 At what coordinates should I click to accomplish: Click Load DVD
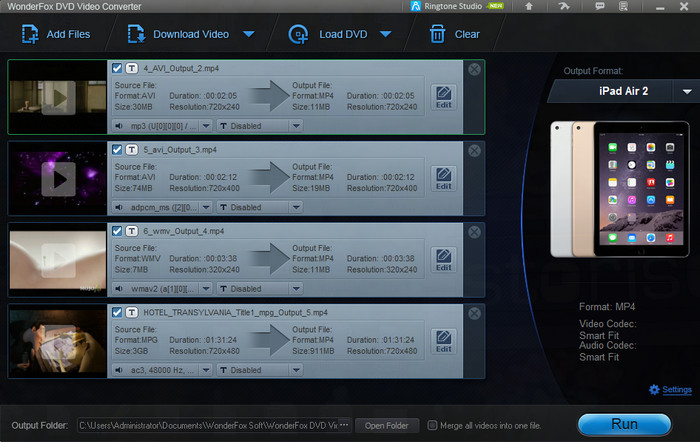(x=328, y=34)
